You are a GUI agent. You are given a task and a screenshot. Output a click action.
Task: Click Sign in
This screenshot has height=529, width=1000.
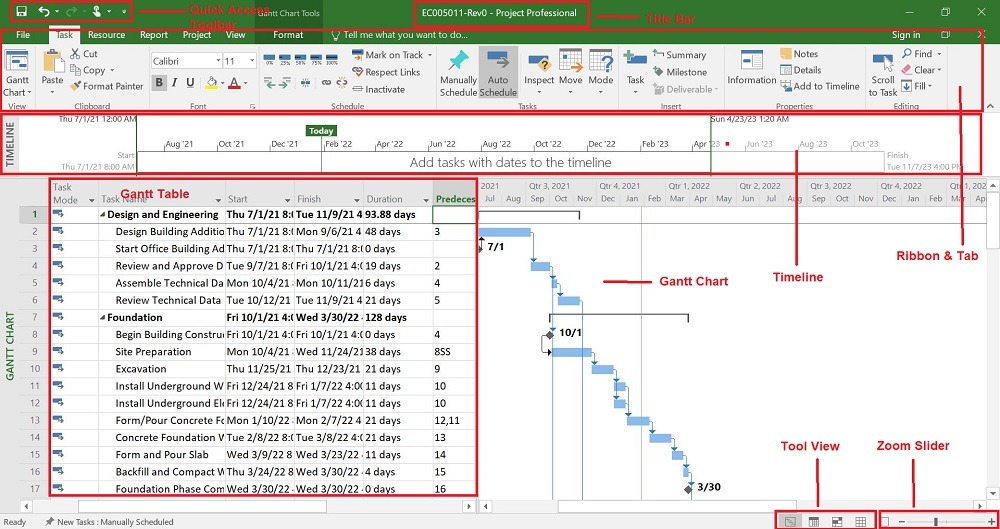906,35
